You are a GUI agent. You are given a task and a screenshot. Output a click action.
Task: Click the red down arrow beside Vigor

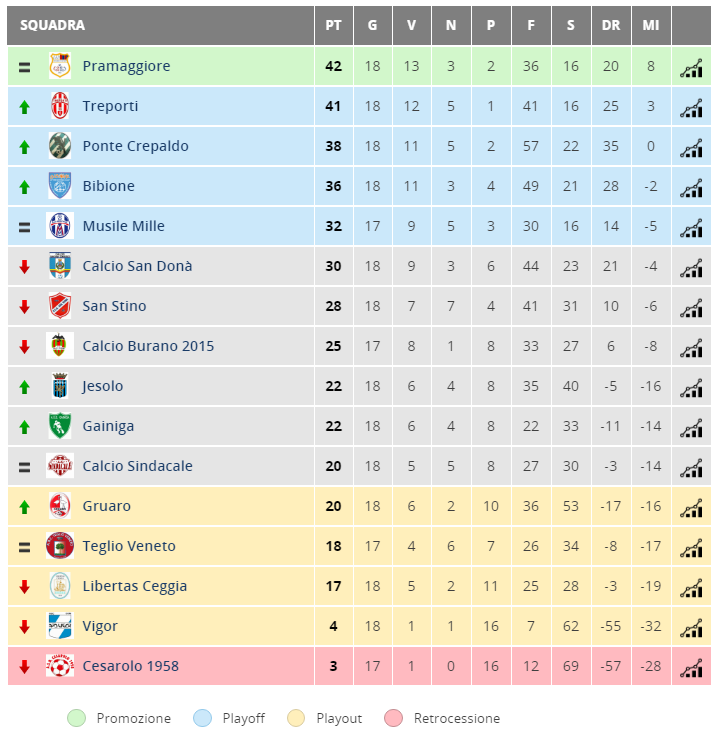[x=25, y=627]
